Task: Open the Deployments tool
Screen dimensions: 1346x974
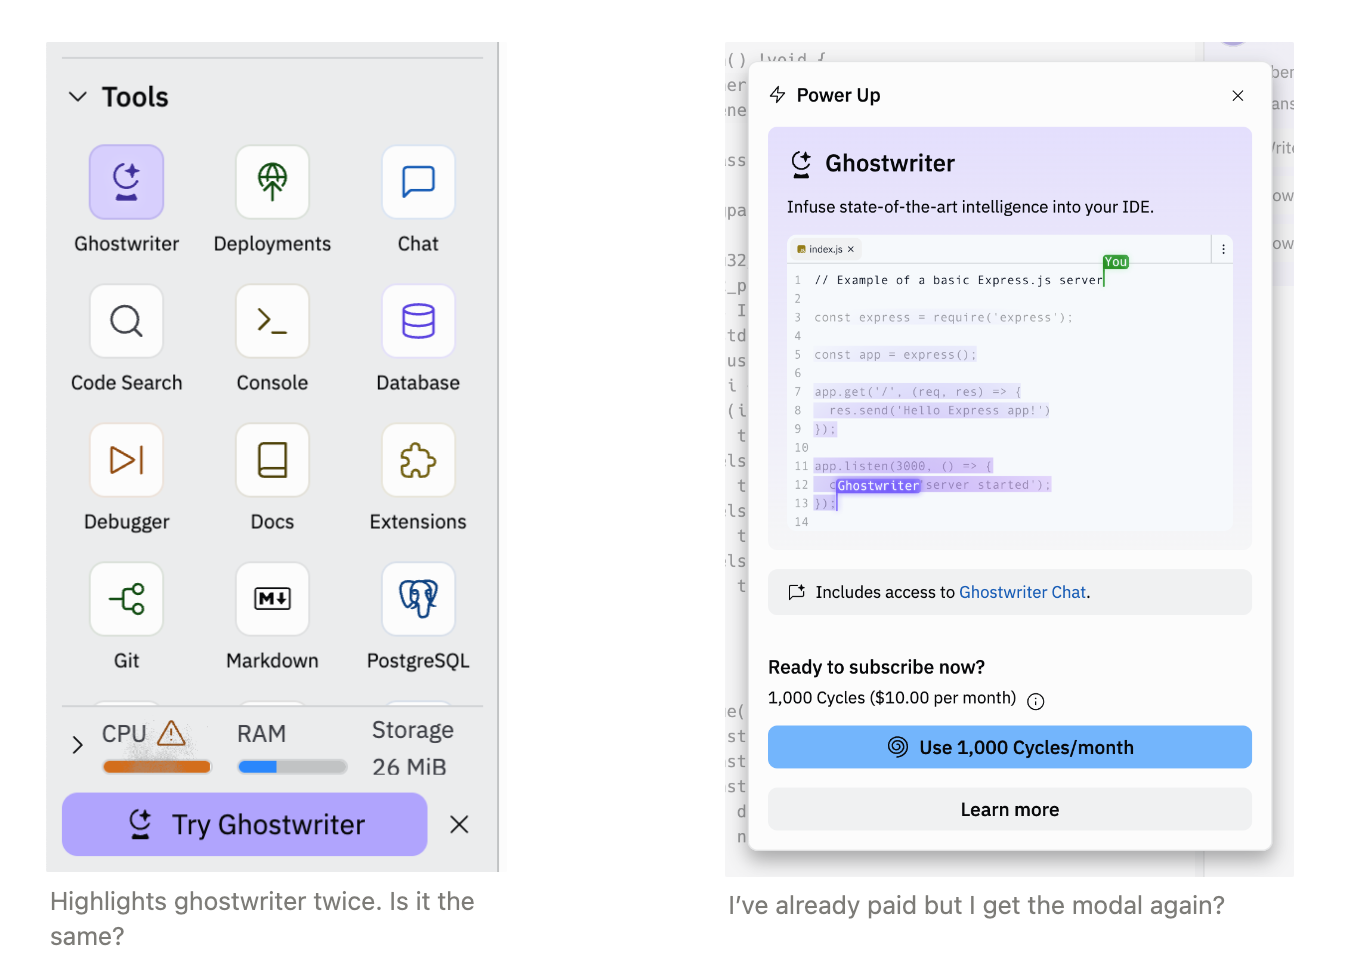Action: point(272,182)
